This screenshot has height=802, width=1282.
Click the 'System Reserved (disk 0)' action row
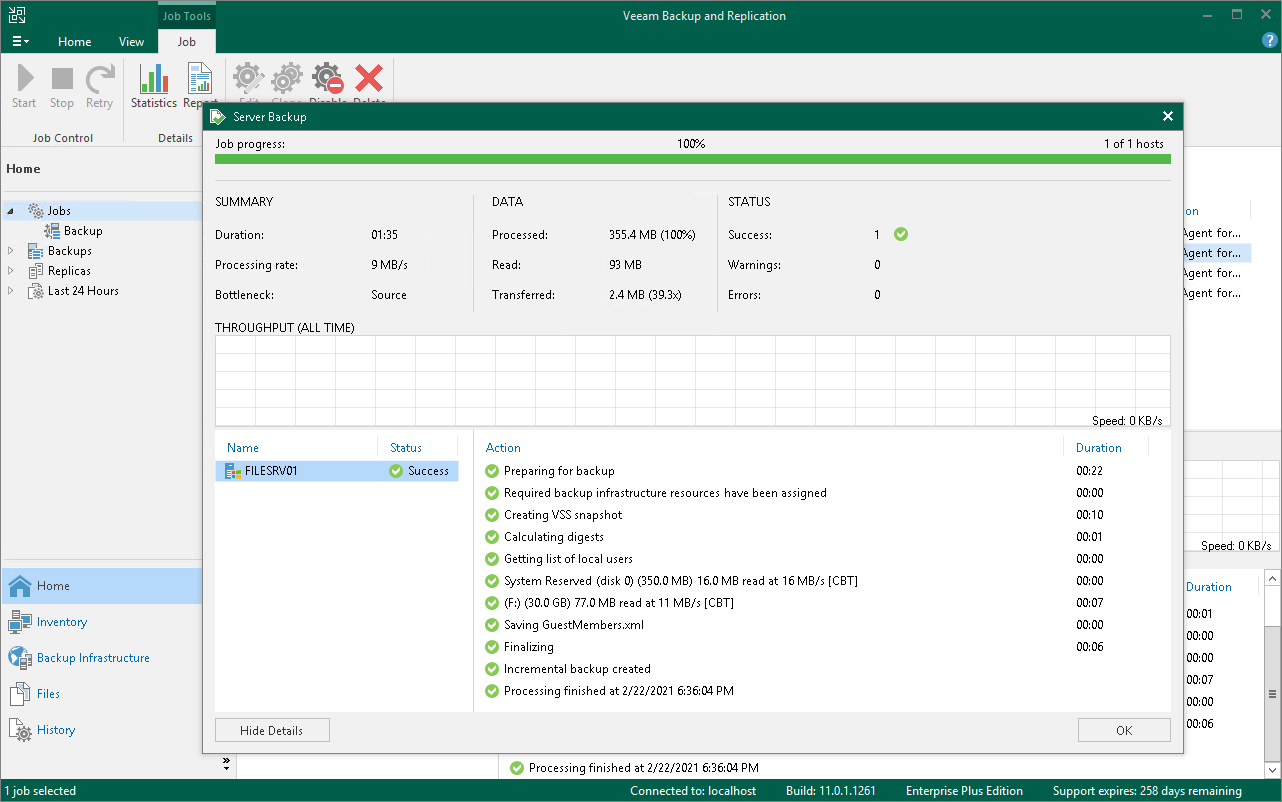[680, 581]
